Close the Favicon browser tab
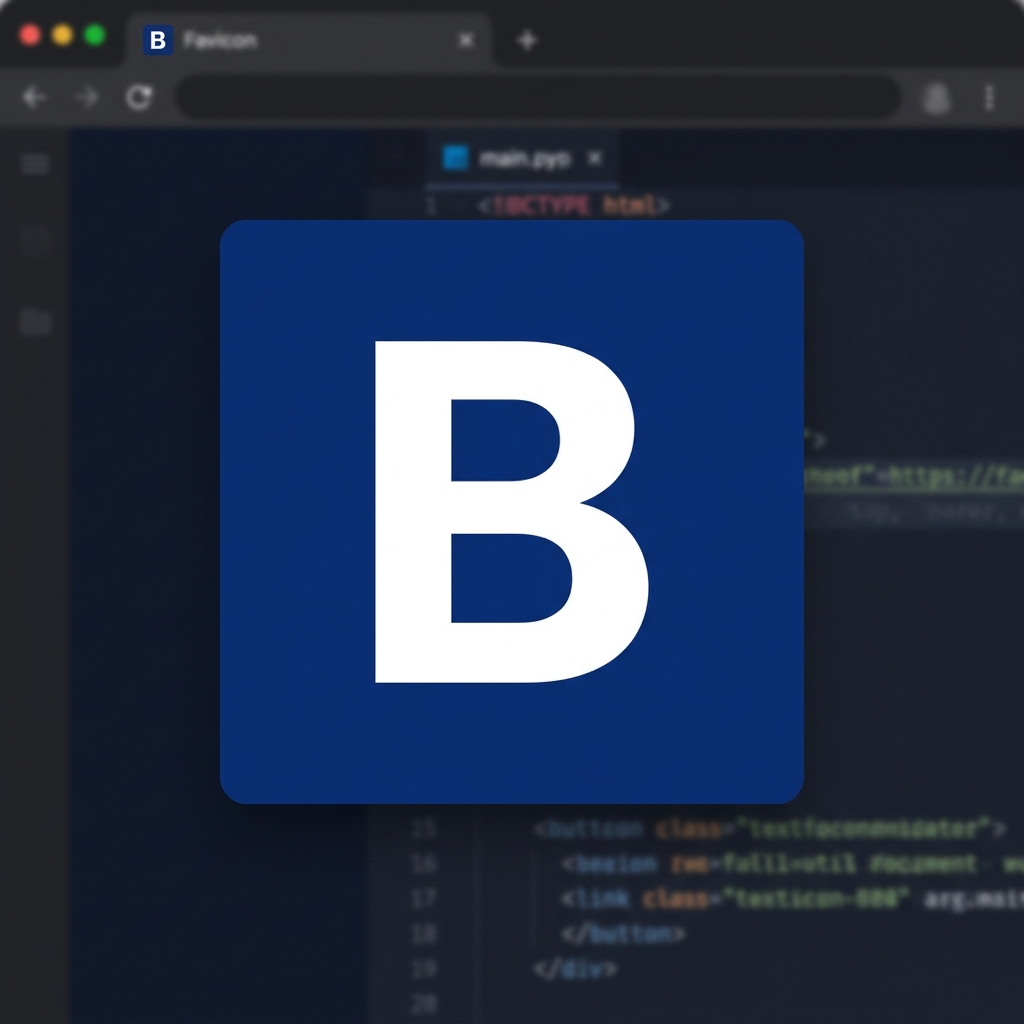Image resolution: width=1024 pixels, height=1024 pixels. (466, 40)
